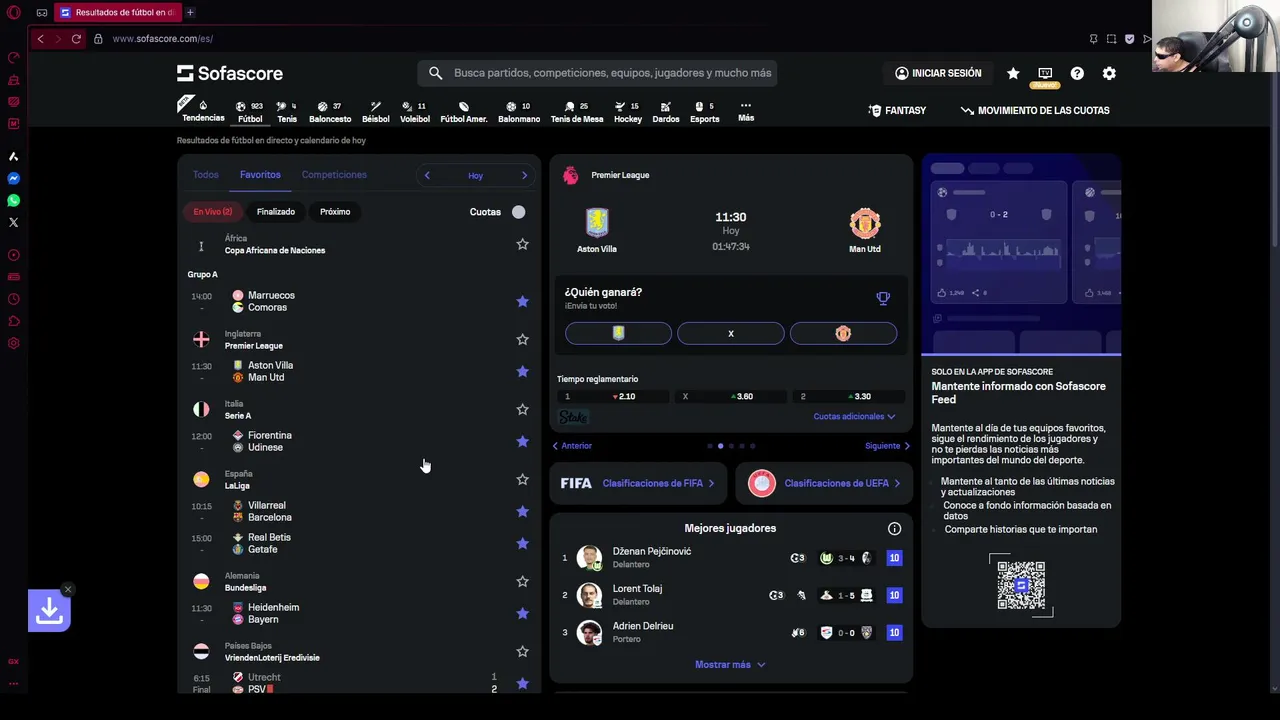Vote for draw X in ¿Quién ganará?

pyautogui.click(x=731, y=334)
